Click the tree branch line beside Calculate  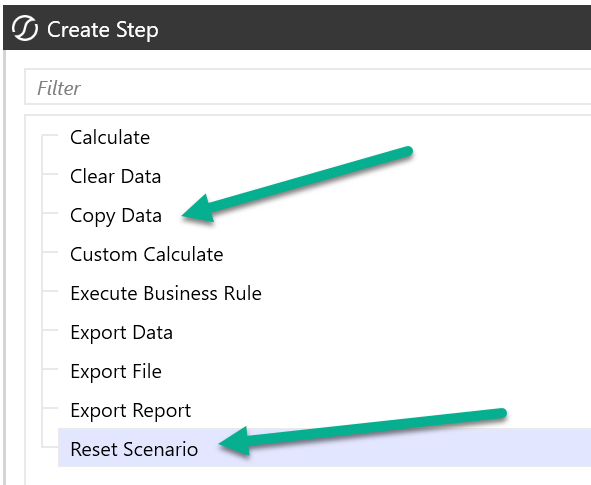click(50, 135)
